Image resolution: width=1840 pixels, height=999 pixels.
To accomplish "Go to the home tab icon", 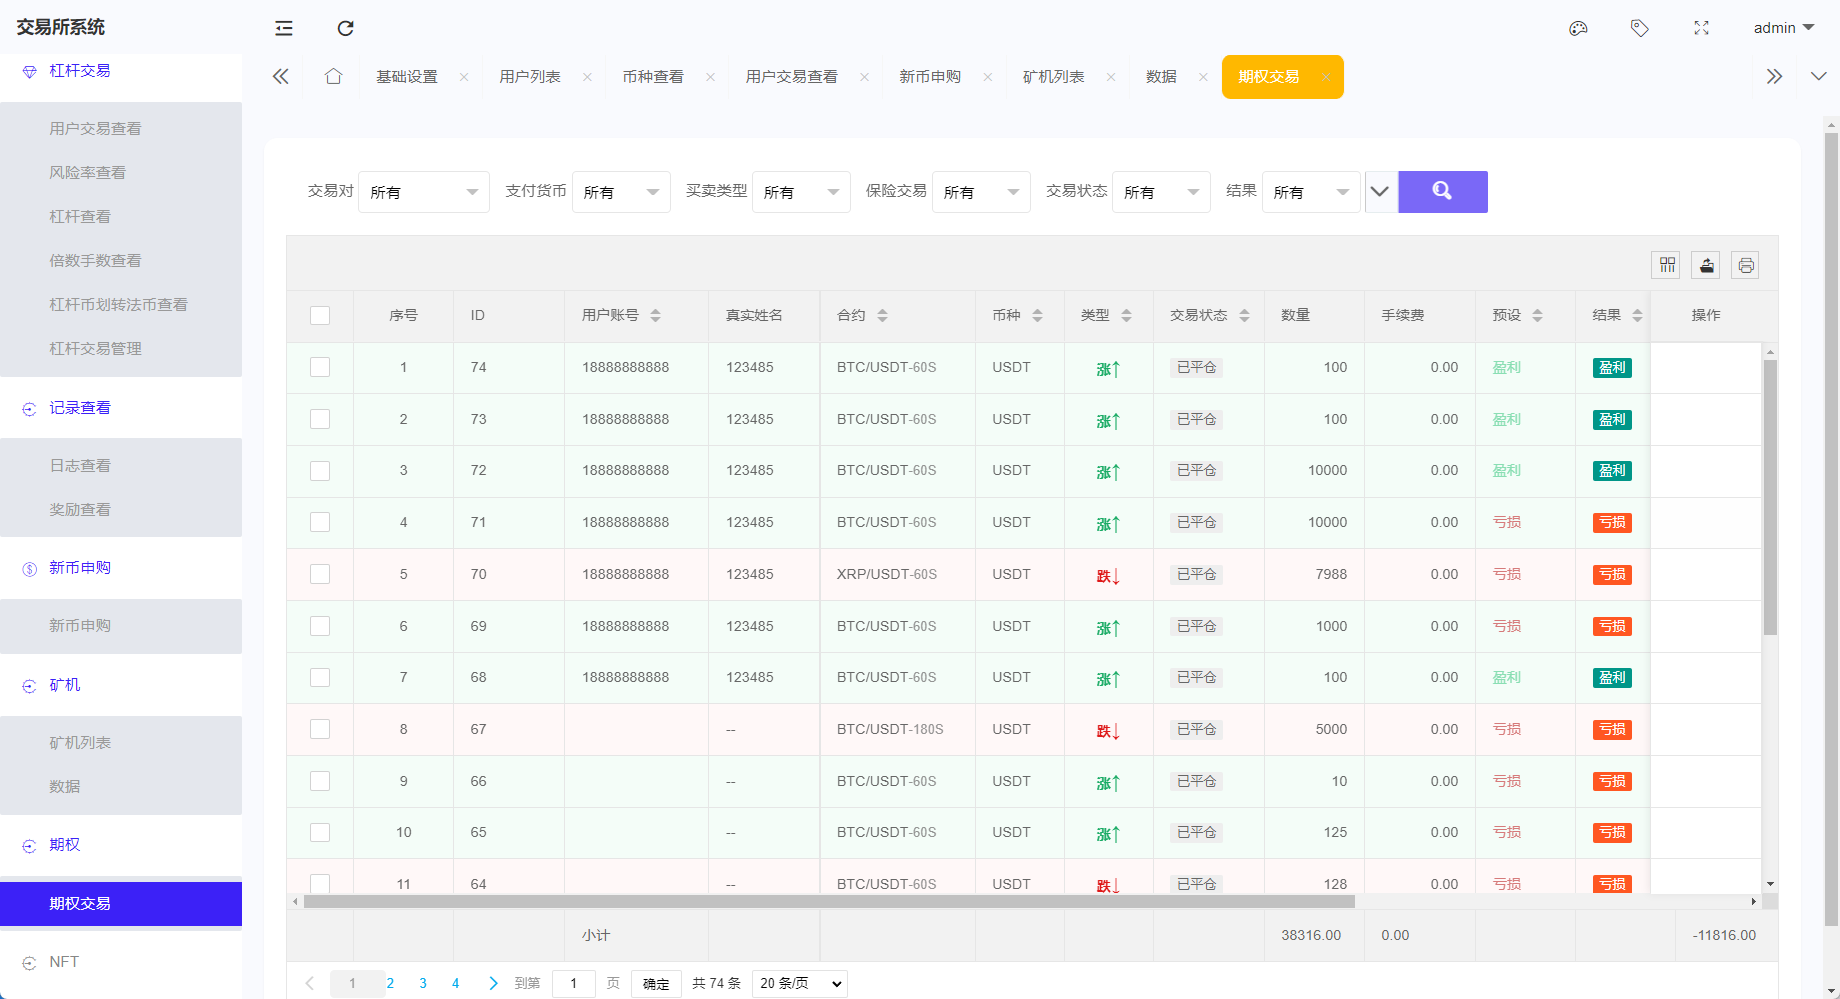I will [x=333, y=77].
